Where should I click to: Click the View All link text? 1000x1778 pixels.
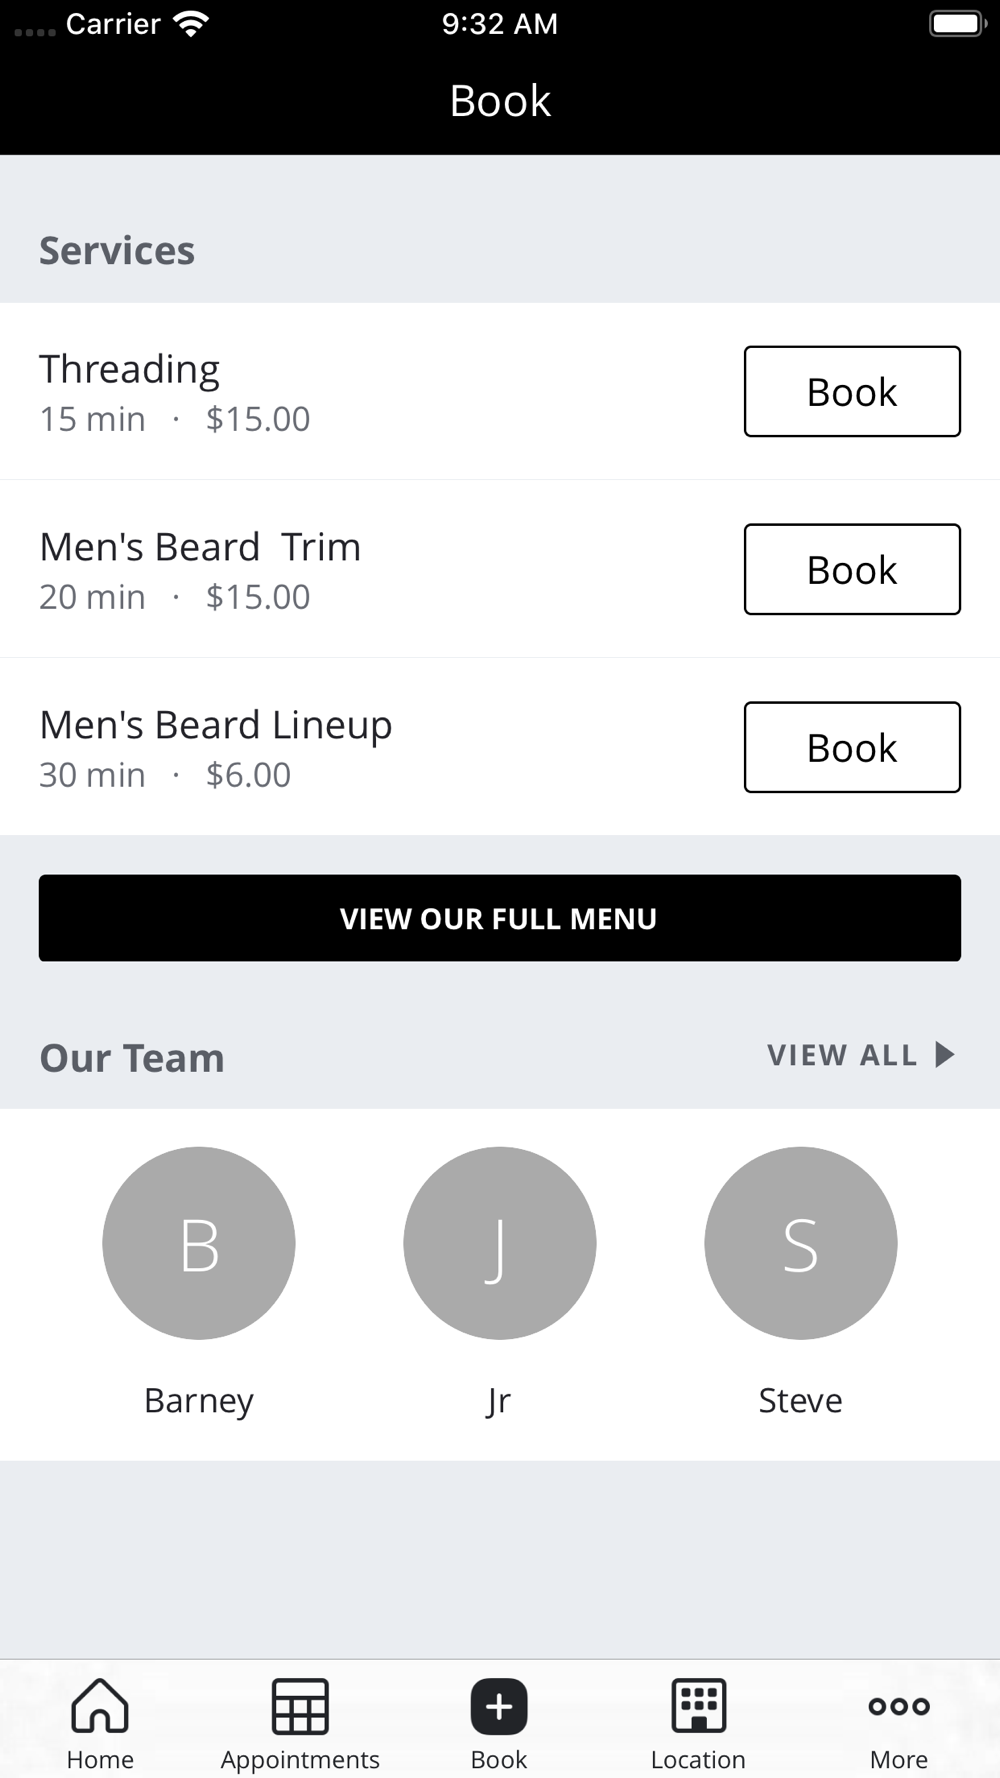(x=842, y=1055)
